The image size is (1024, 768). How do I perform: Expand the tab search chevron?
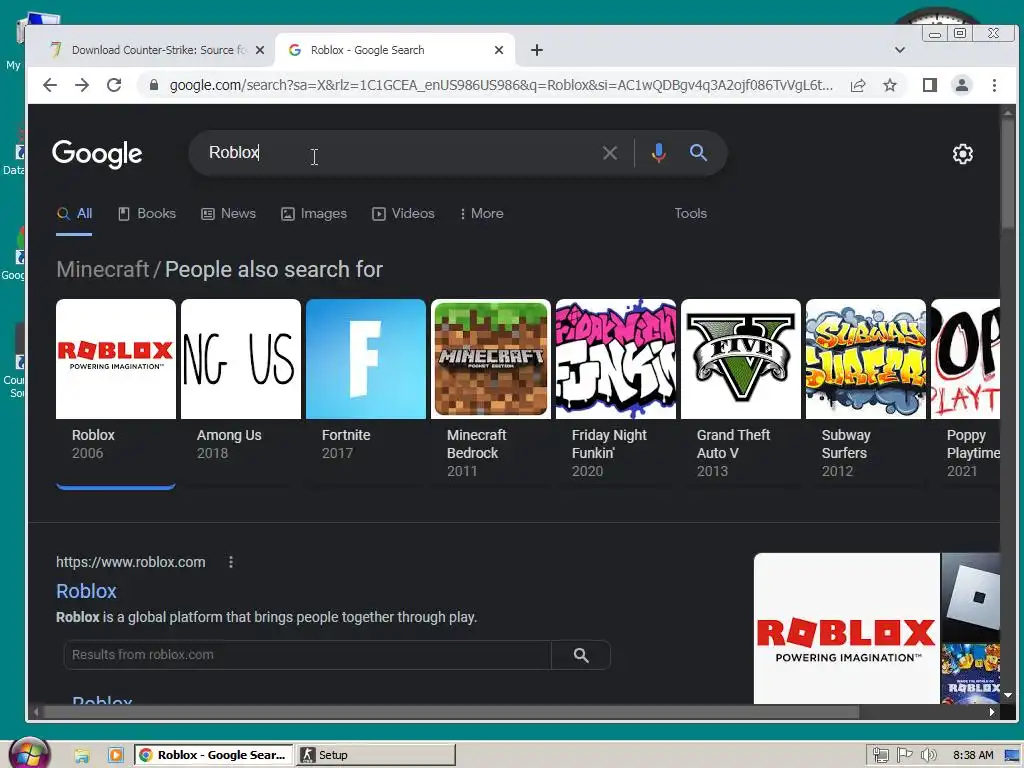[x=900, y=50]
